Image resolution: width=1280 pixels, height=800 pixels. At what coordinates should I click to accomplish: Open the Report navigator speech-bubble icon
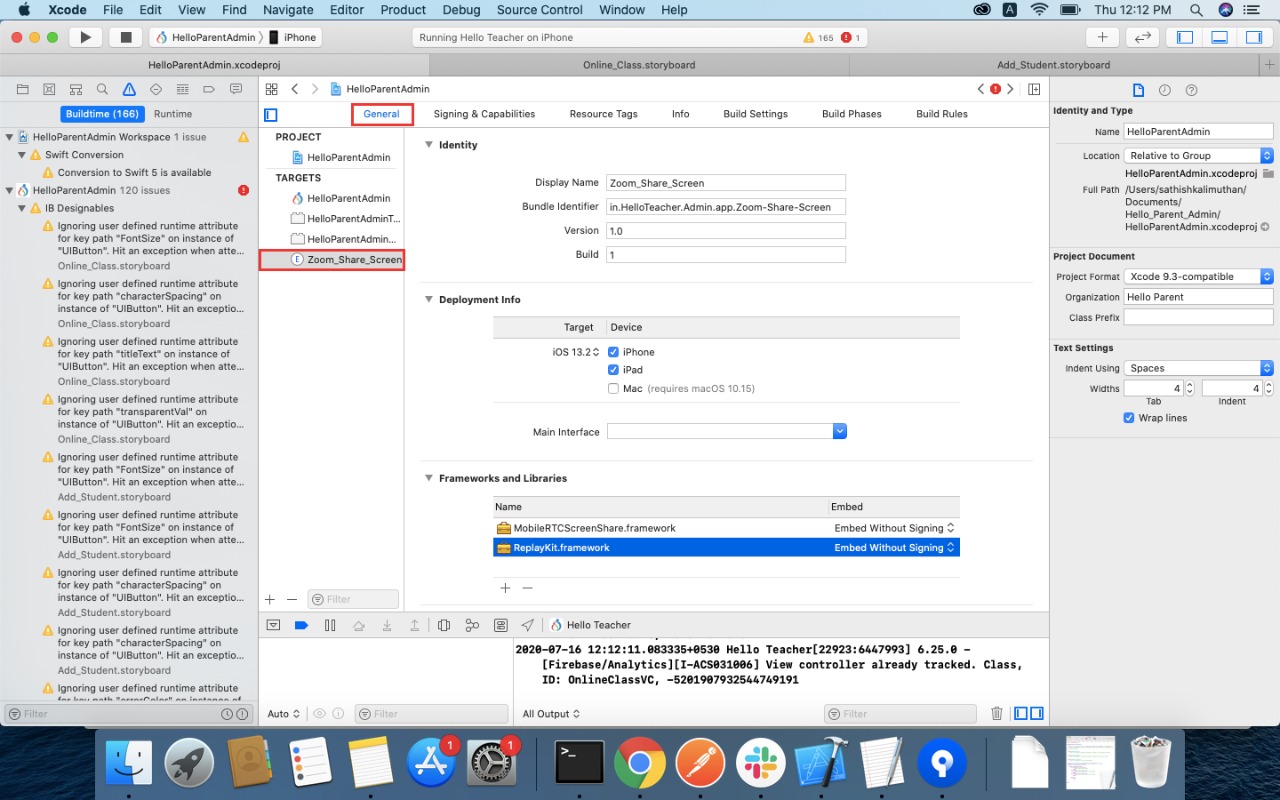(236, 89)
